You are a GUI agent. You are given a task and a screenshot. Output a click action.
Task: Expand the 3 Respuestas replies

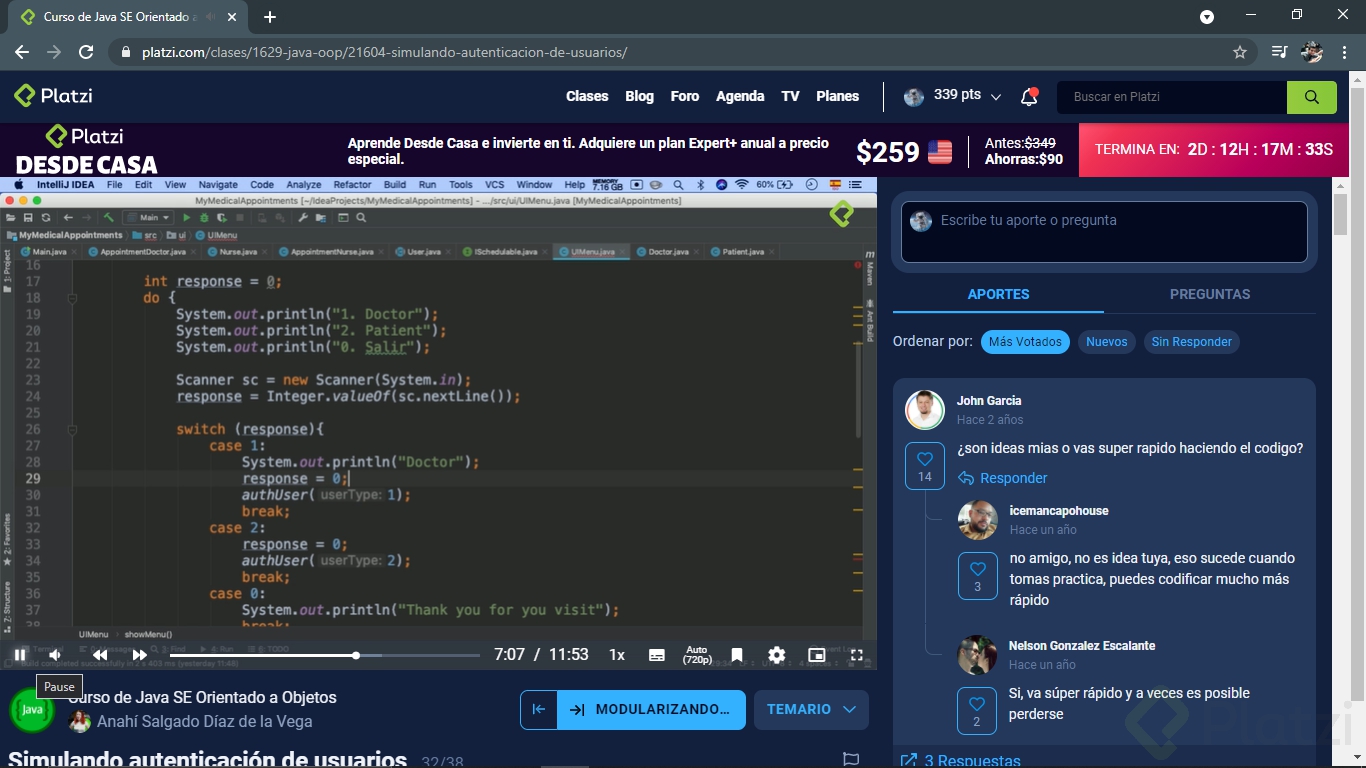[x=961, y=761]
